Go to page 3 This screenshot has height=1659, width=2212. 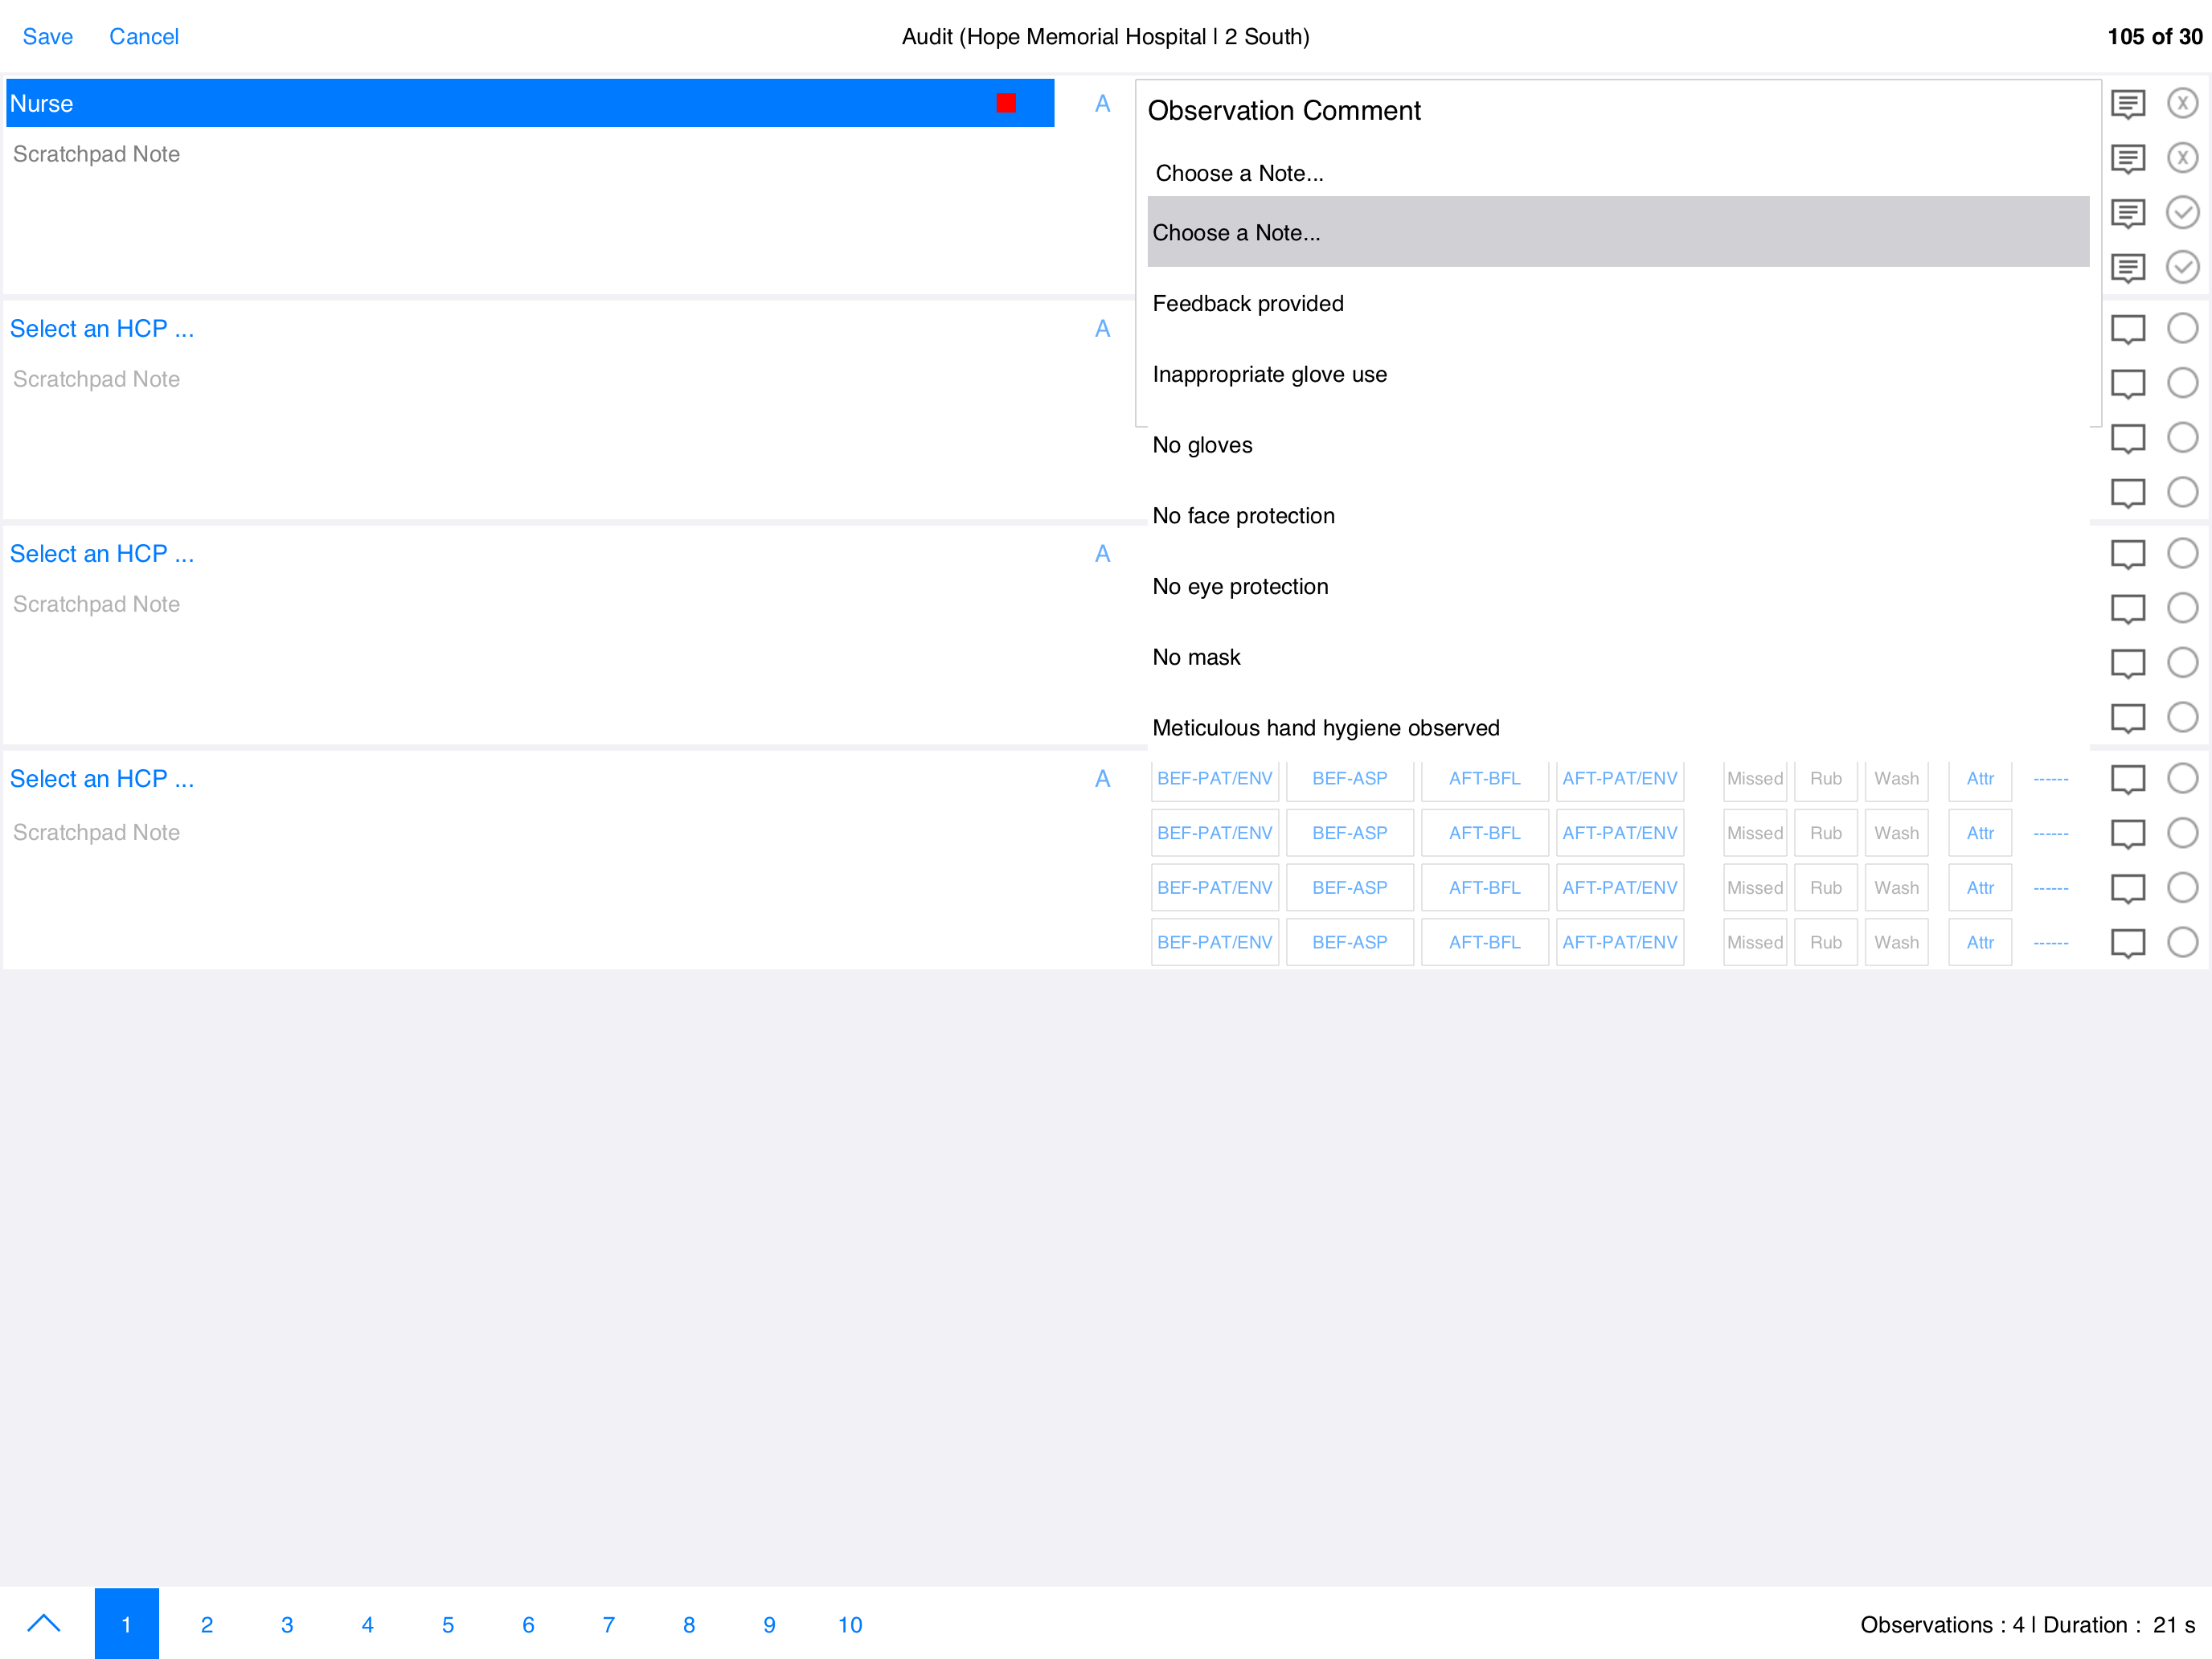[287, 1624]
